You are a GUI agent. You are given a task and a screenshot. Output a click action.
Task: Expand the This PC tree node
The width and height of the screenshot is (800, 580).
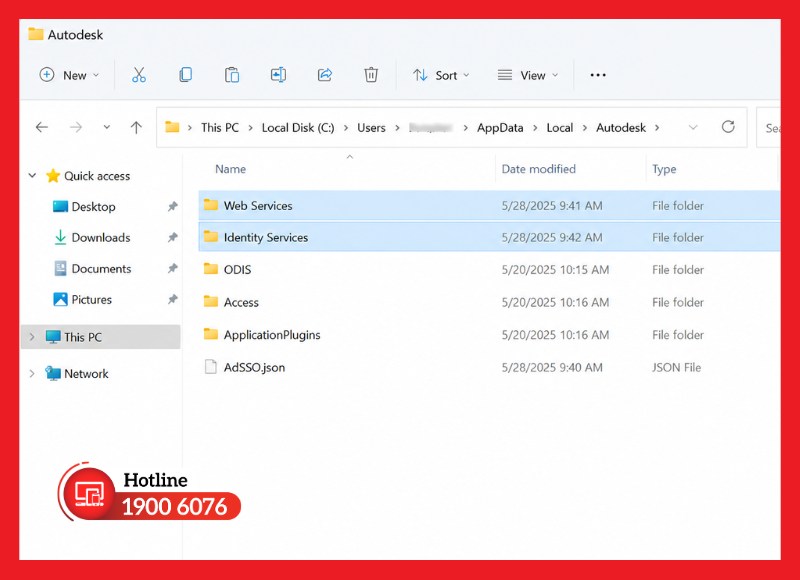(32, 337)
